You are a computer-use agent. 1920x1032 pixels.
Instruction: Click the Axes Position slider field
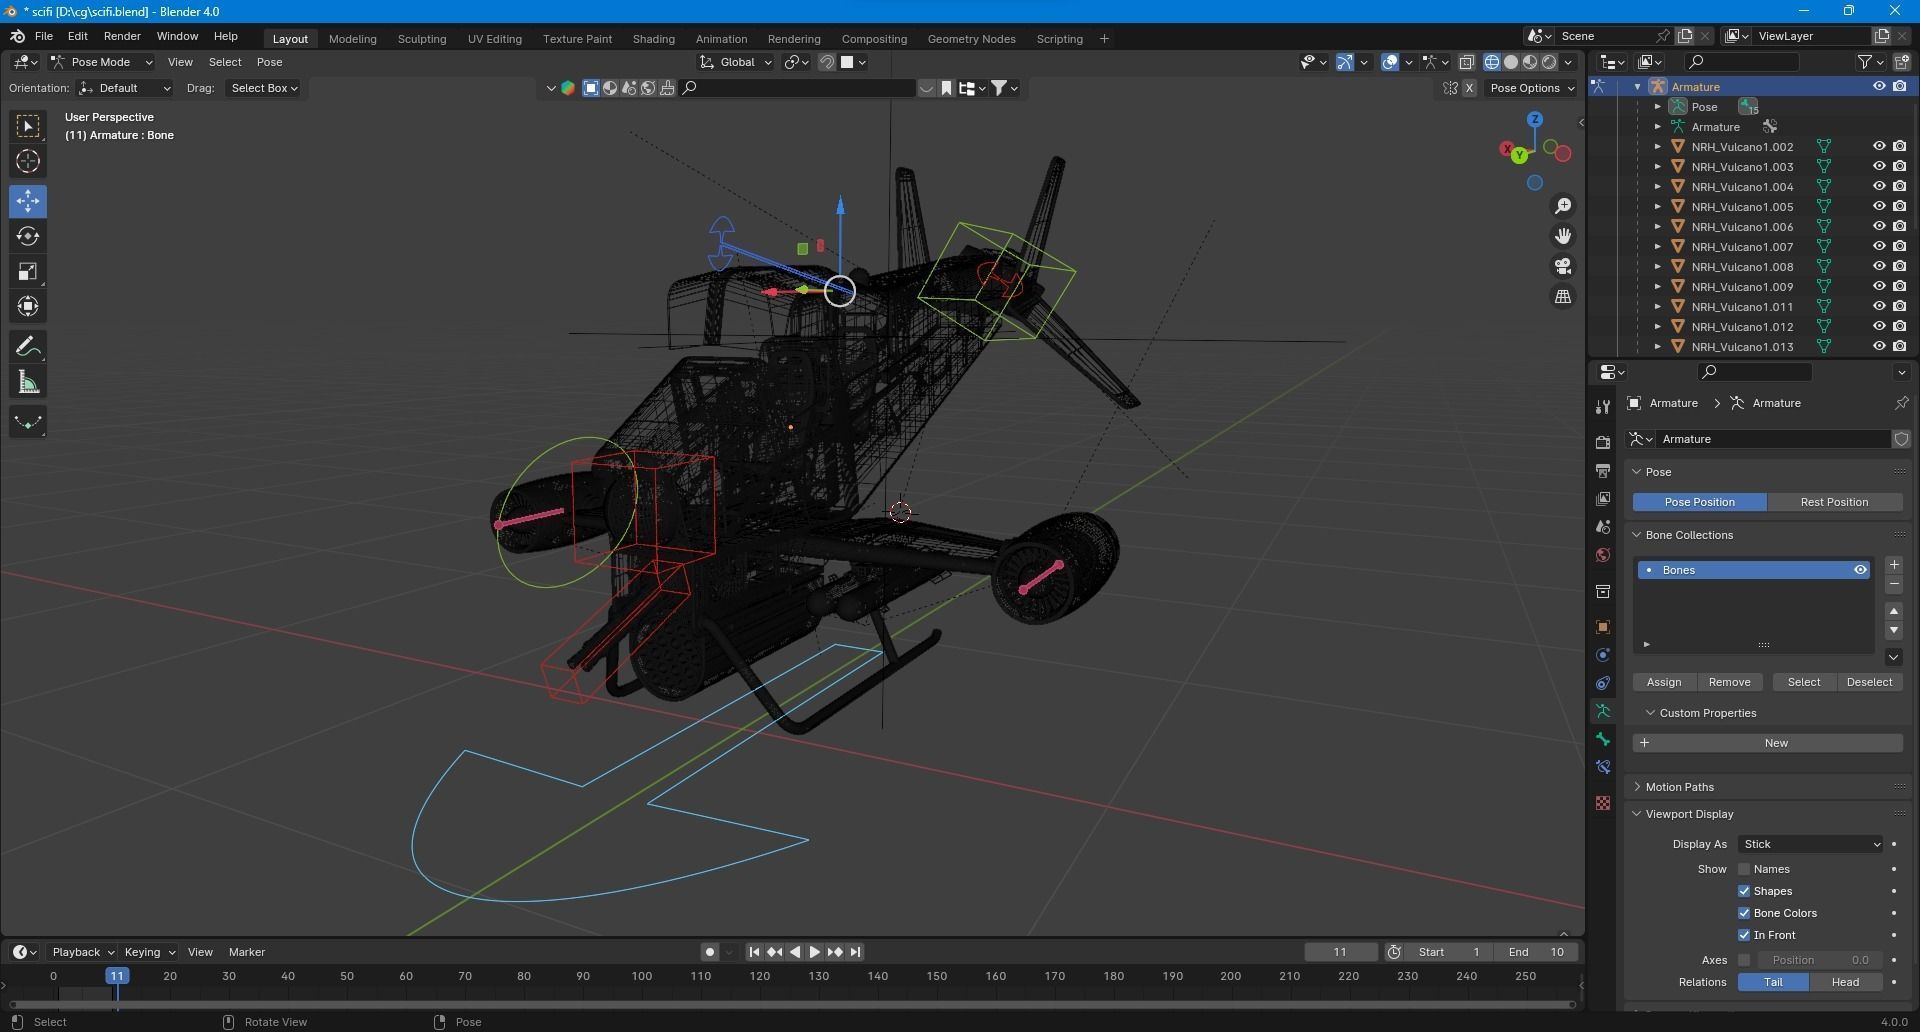pos(1820,960)
